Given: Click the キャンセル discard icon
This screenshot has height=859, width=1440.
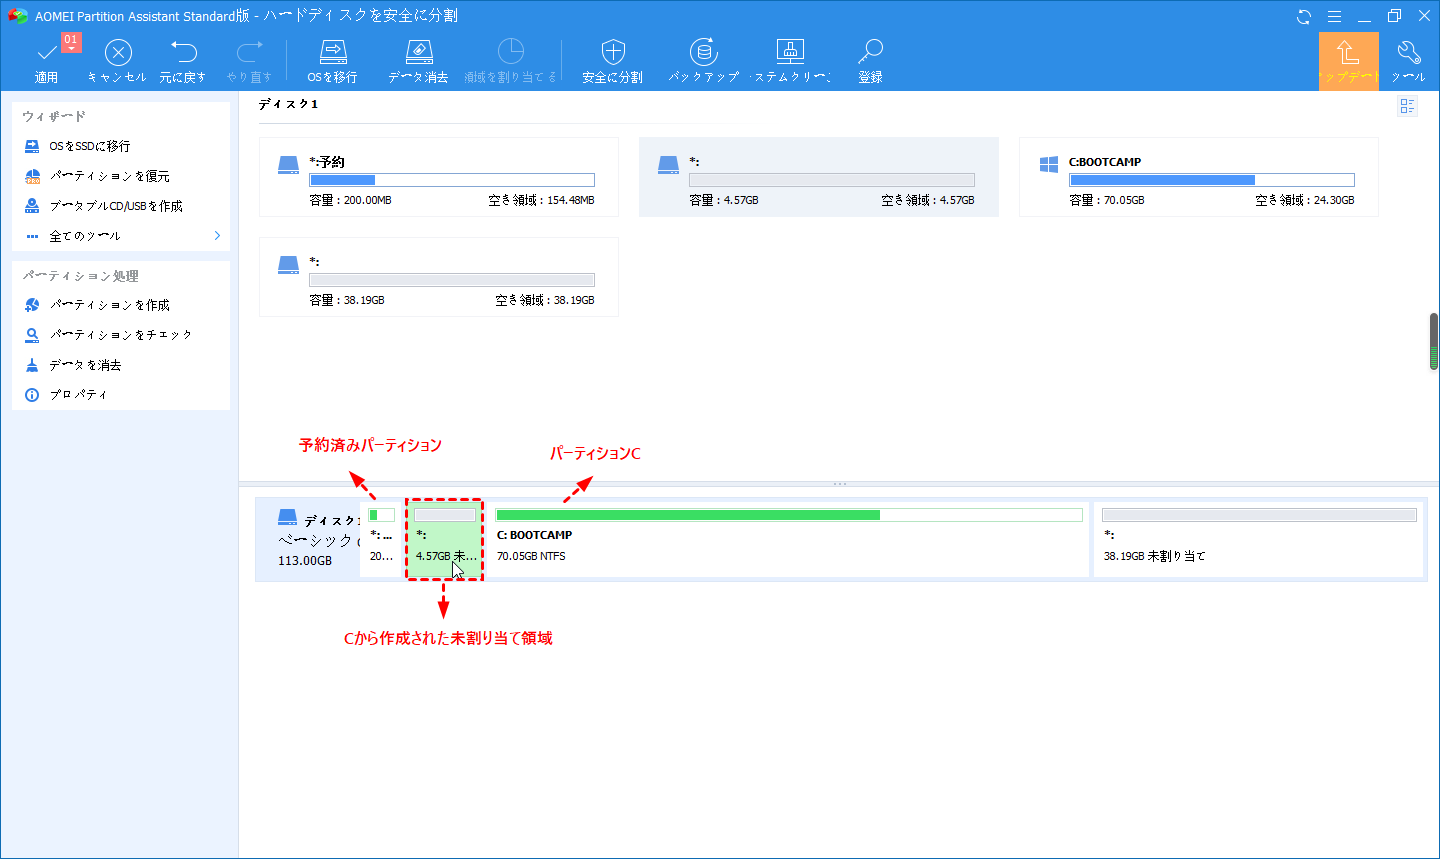Looking at the screenshot, I should 118,52.
